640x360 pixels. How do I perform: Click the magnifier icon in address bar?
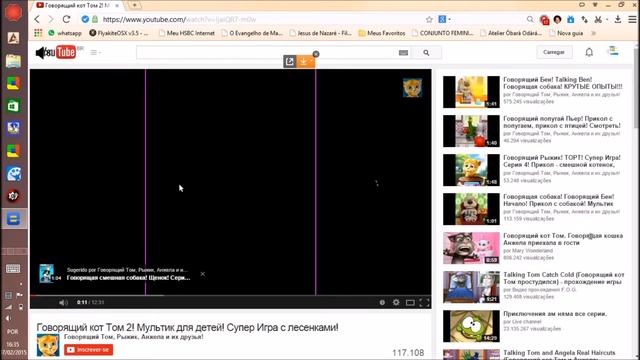point(530,19)
